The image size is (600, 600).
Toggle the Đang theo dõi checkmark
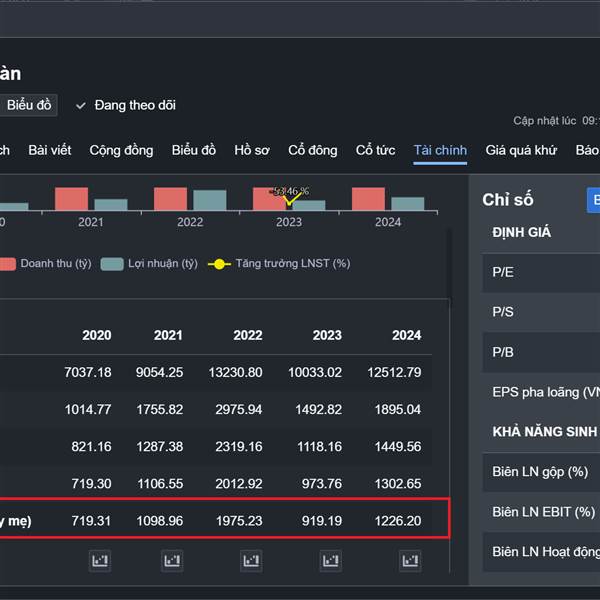click(81, 105)
